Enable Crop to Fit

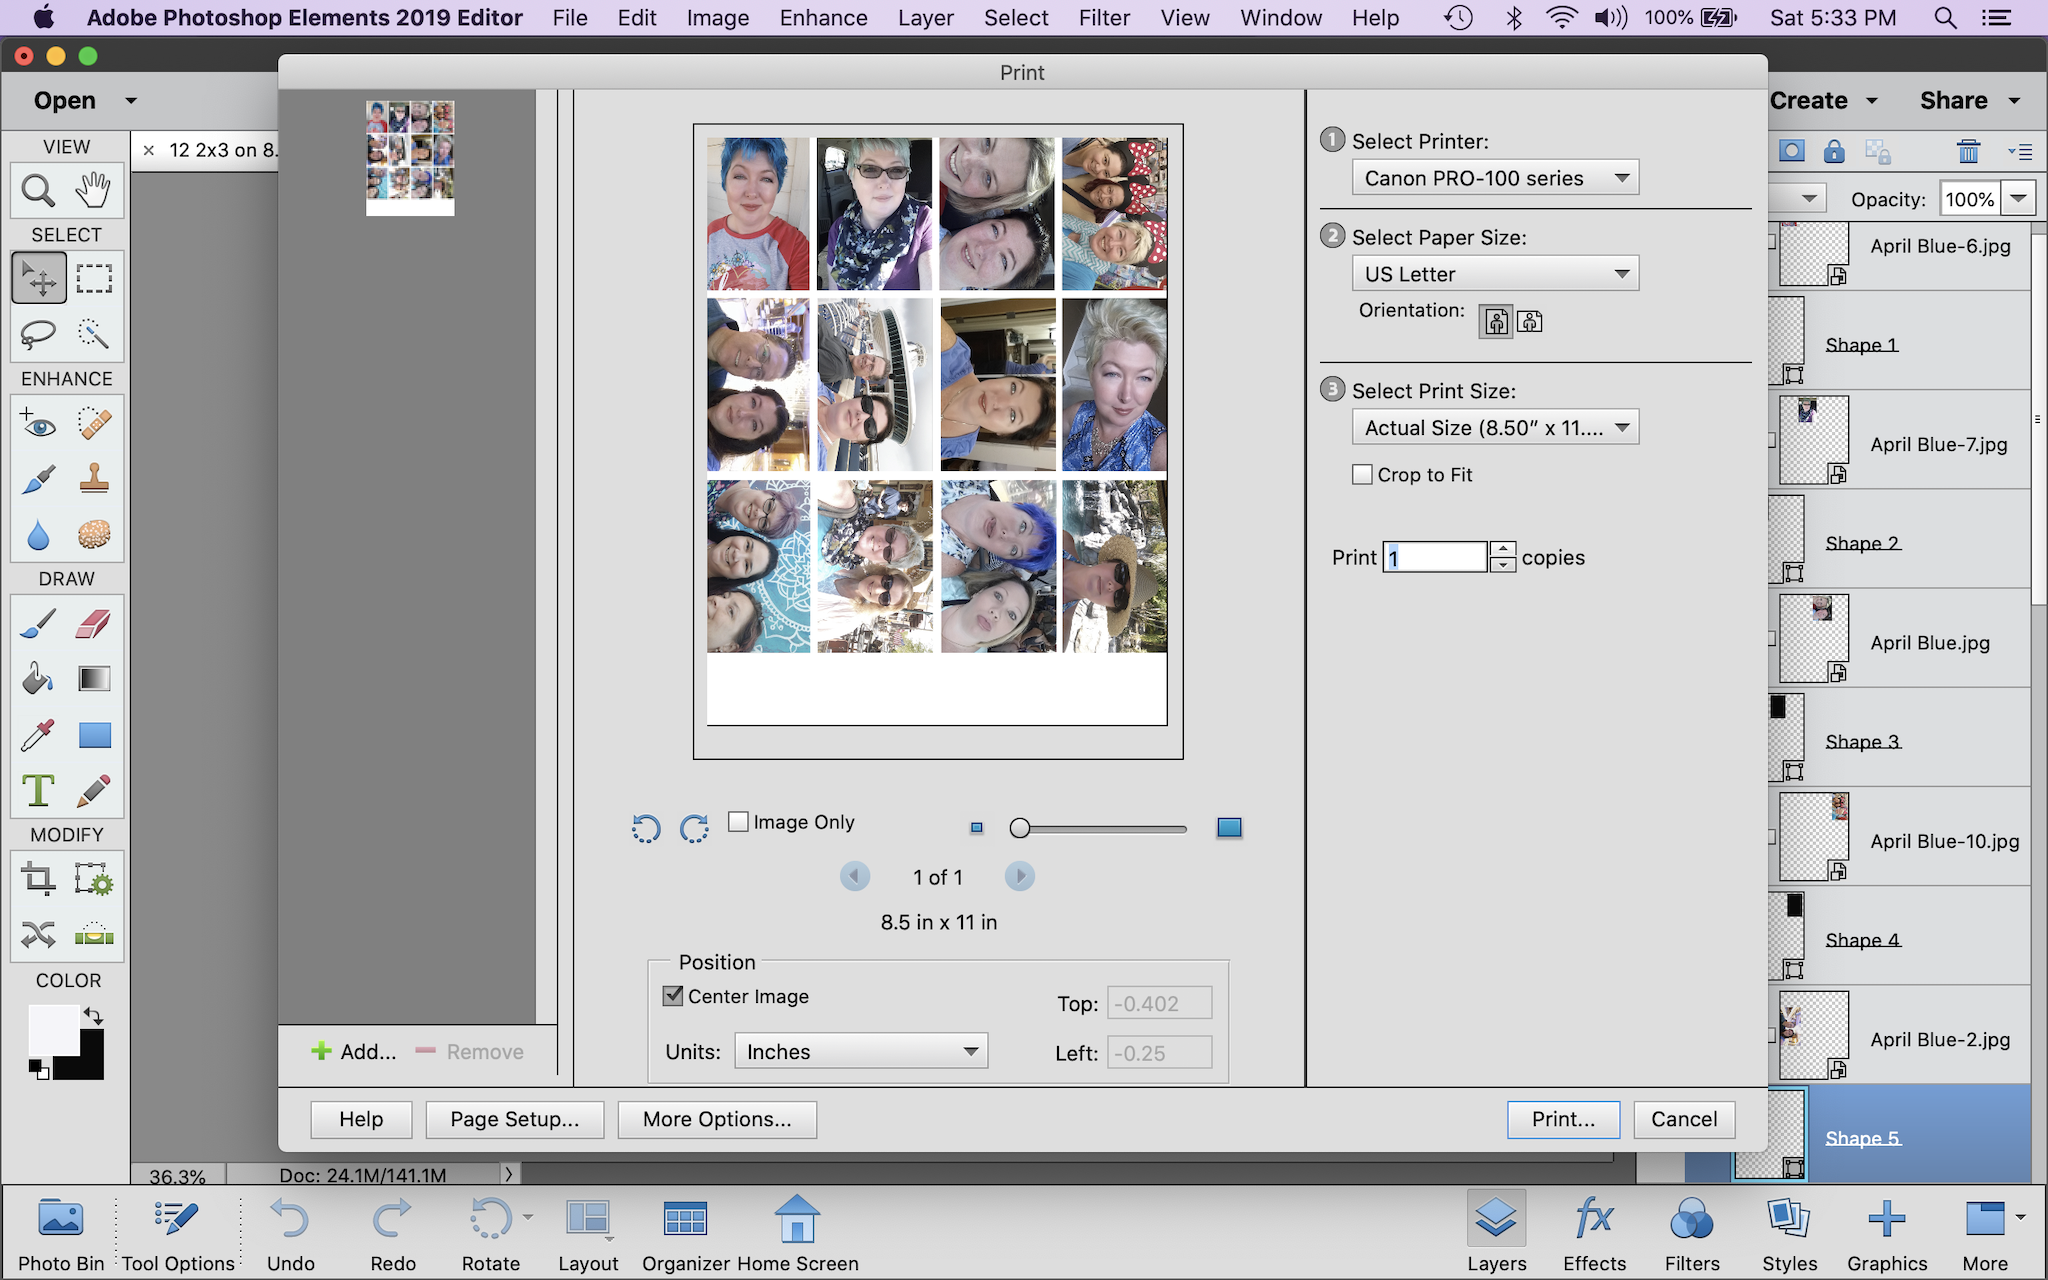1362,474
